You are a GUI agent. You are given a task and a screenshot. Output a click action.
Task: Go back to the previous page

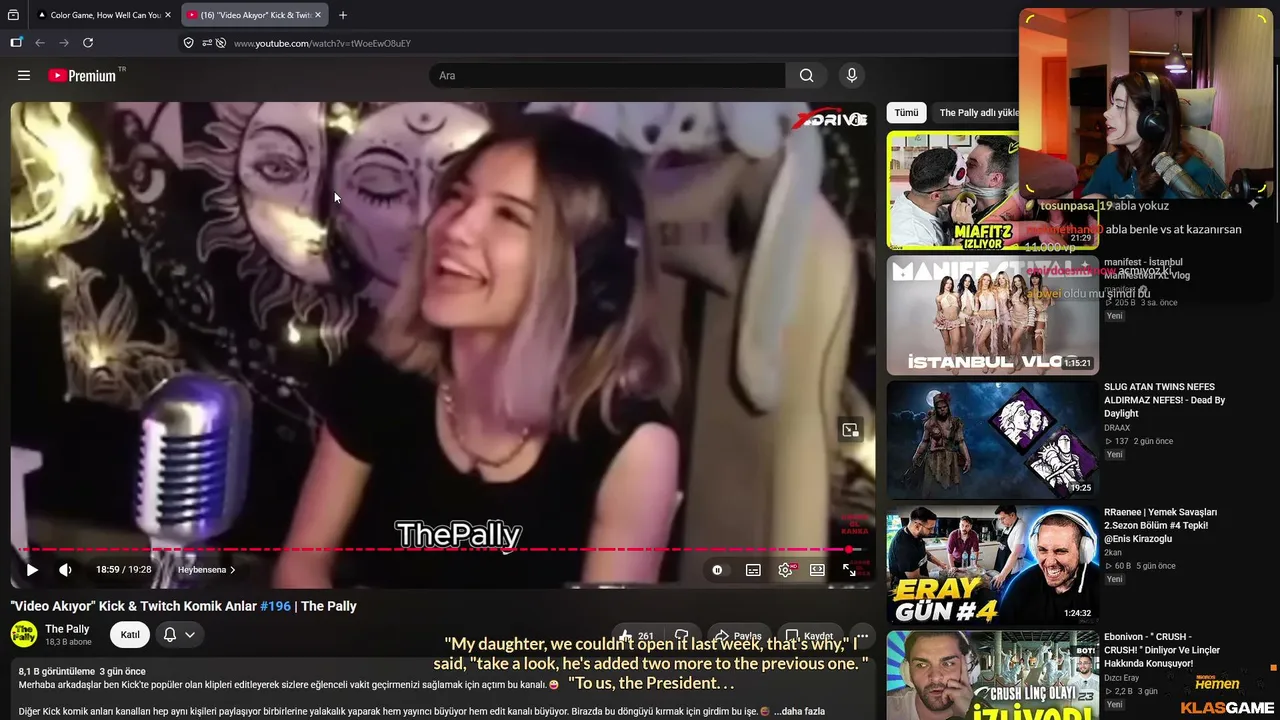click(x=40, y=43)
